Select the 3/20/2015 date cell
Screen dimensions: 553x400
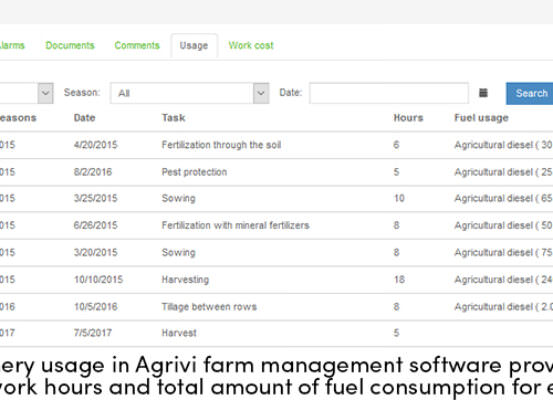(96, 253)
